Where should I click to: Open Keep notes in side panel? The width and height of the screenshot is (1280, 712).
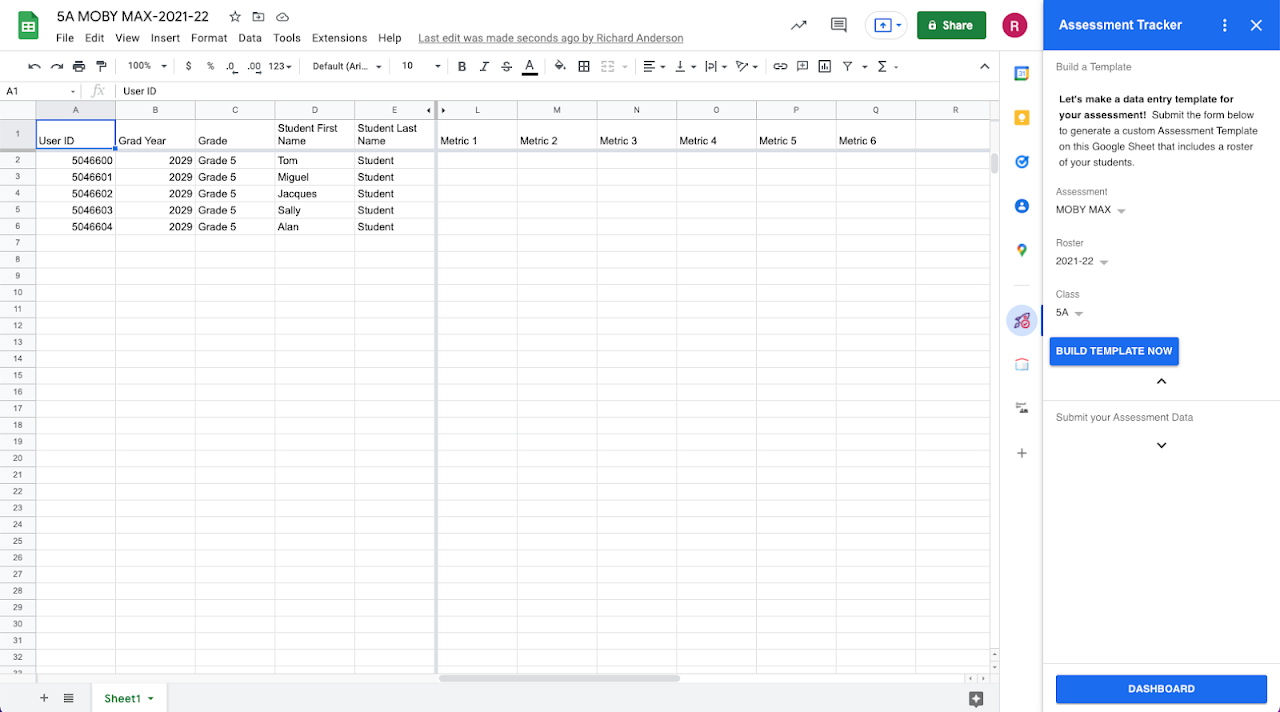pos(1022,117)
